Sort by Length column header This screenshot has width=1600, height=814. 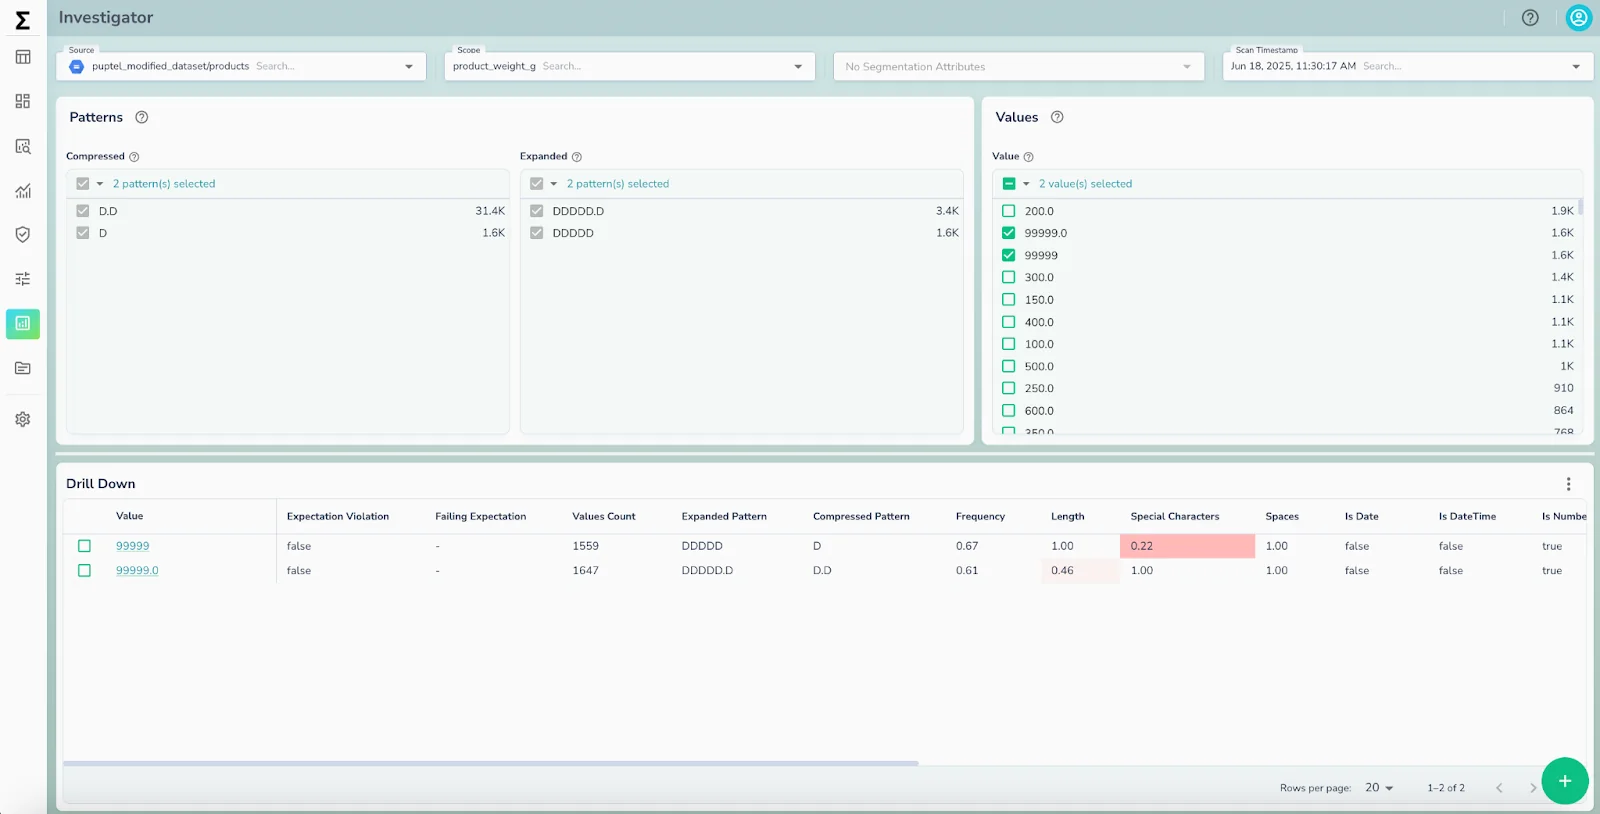(1068, 516)
